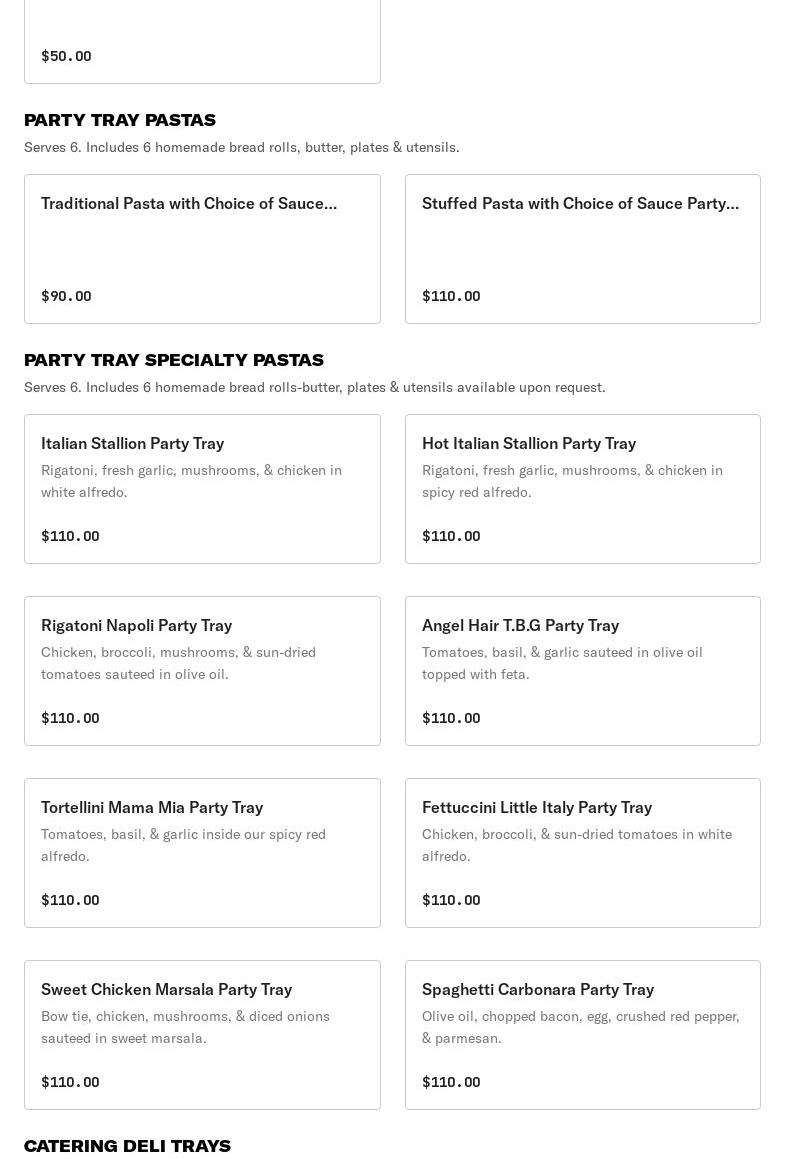Open Stuffed Pasta with Choice of Sauce item

click(x=582, y=248)
